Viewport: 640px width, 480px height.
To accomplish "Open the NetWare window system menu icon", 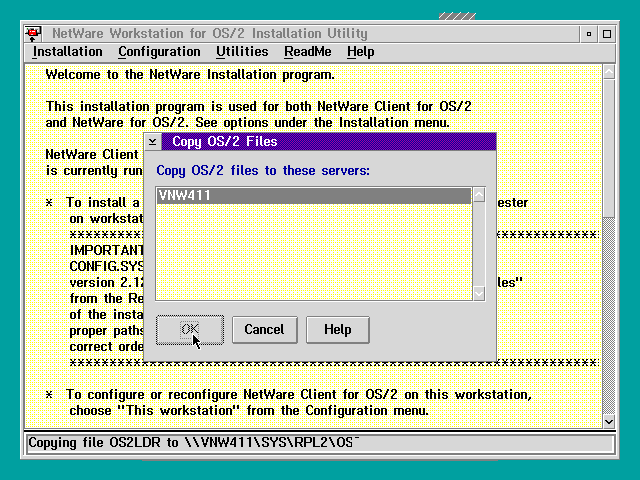I will 33,33.
